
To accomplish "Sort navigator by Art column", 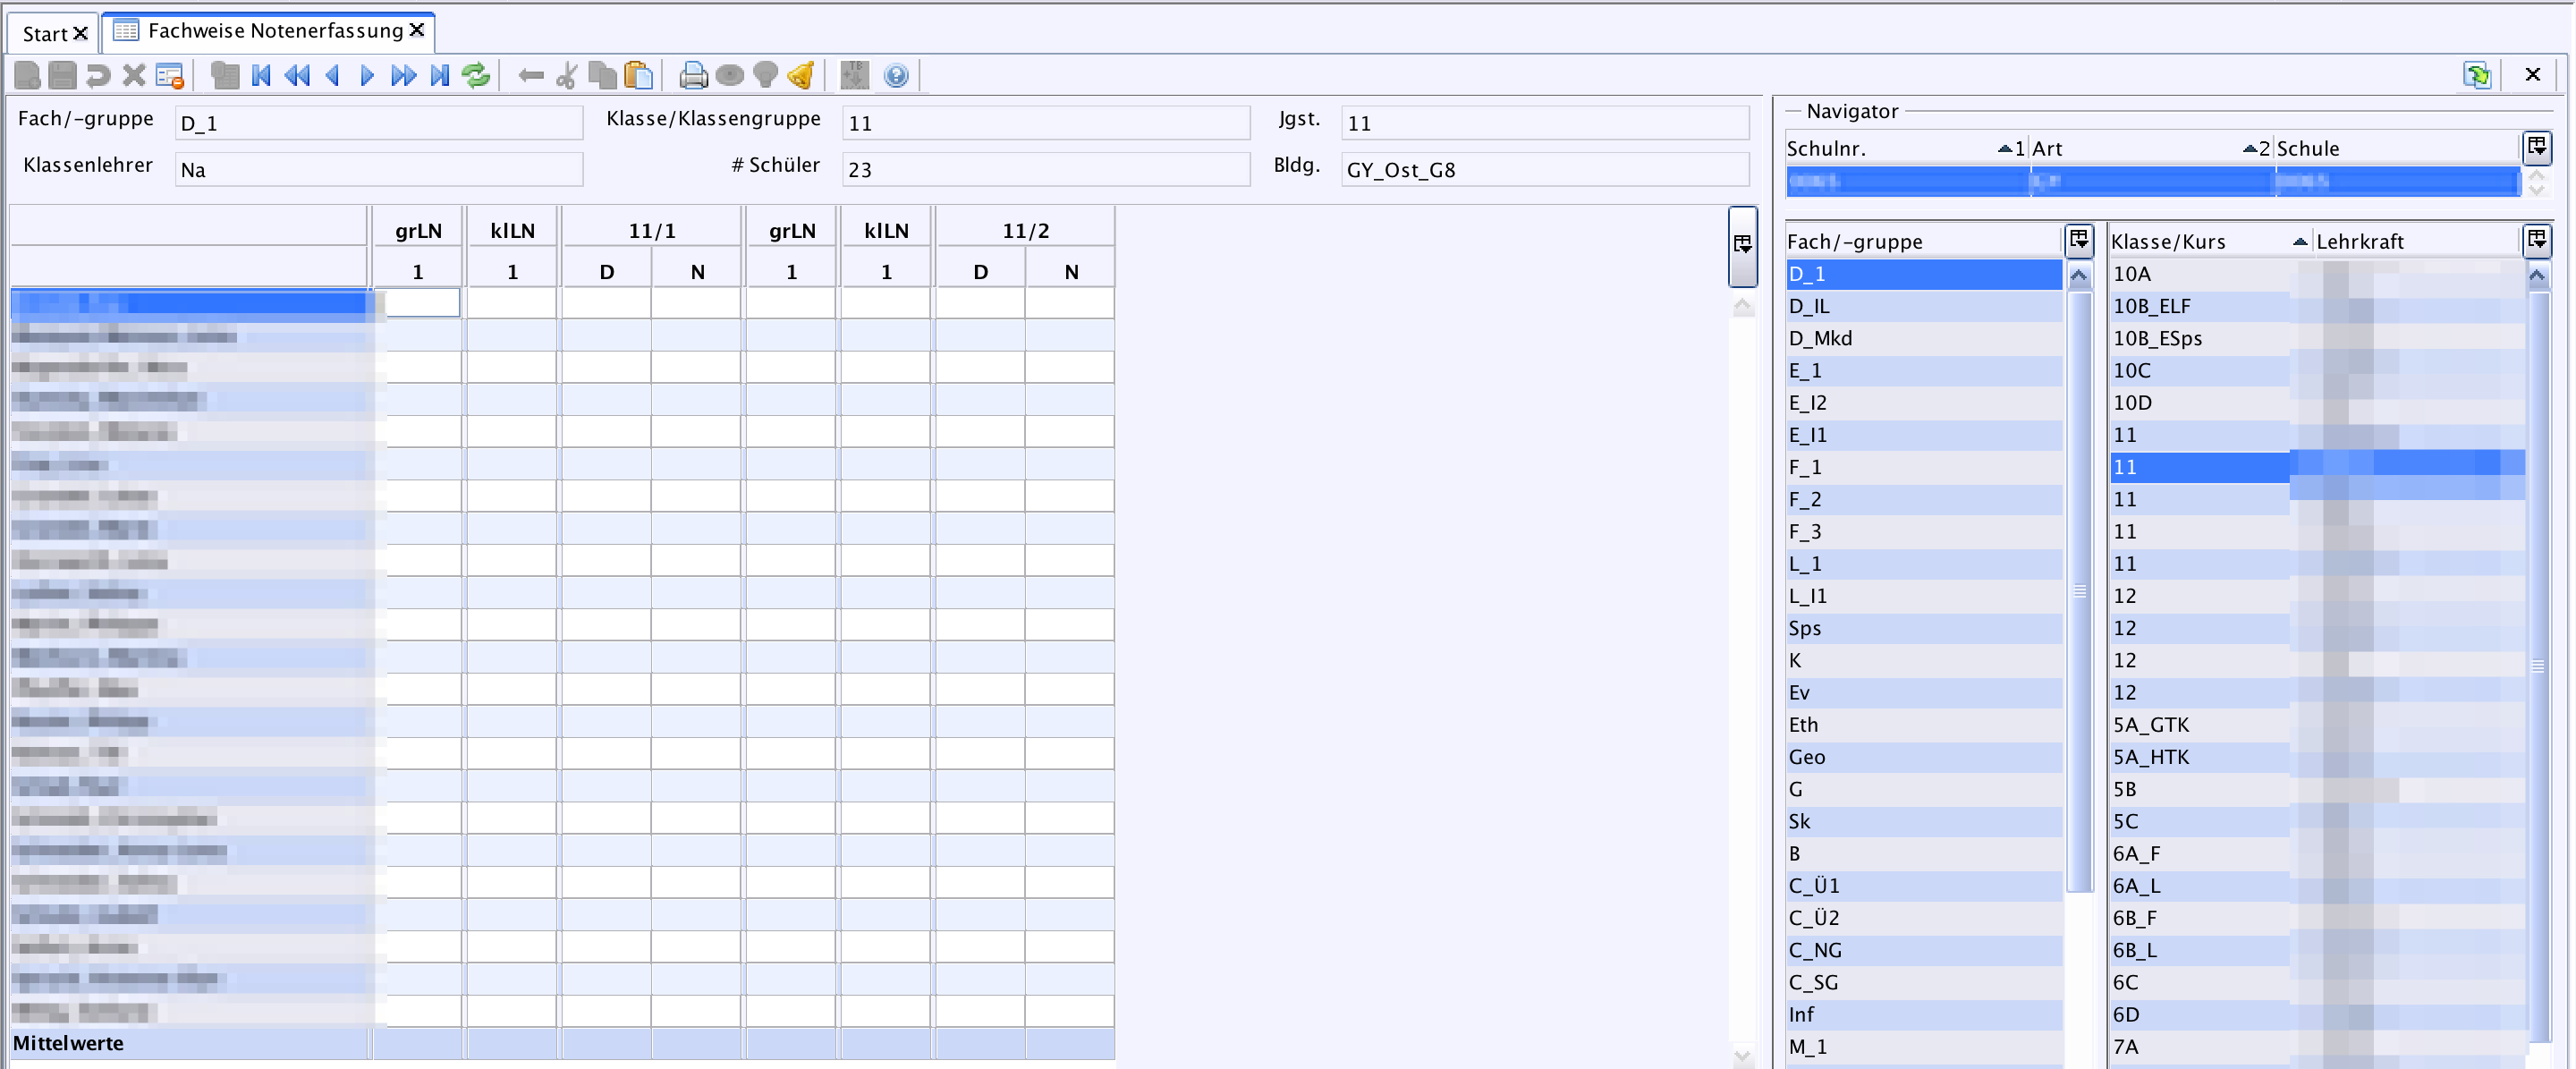I will tap(2151, 148).
